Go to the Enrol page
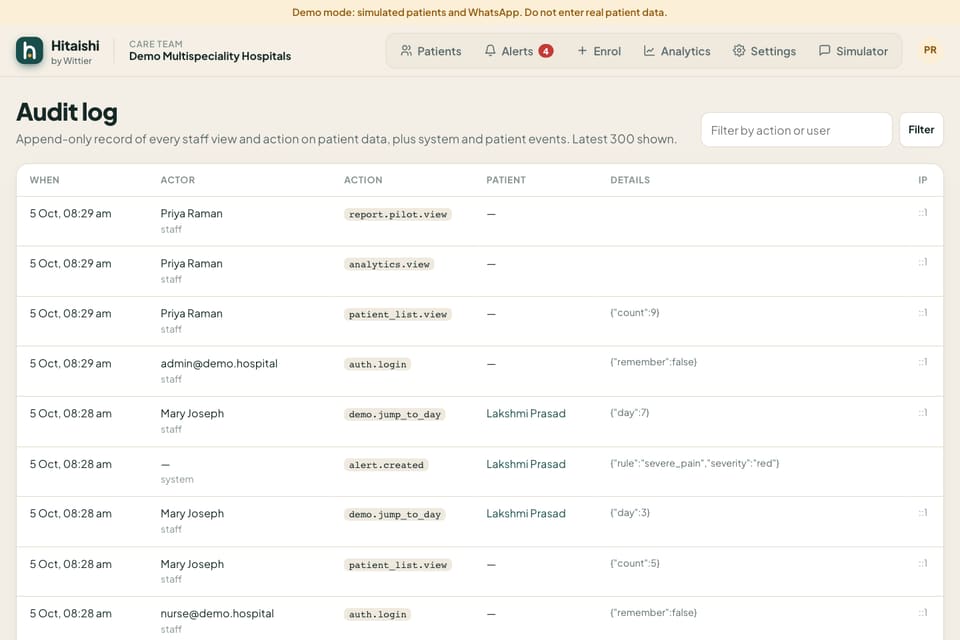Viewport: 960px width, 640px height. 599,51
